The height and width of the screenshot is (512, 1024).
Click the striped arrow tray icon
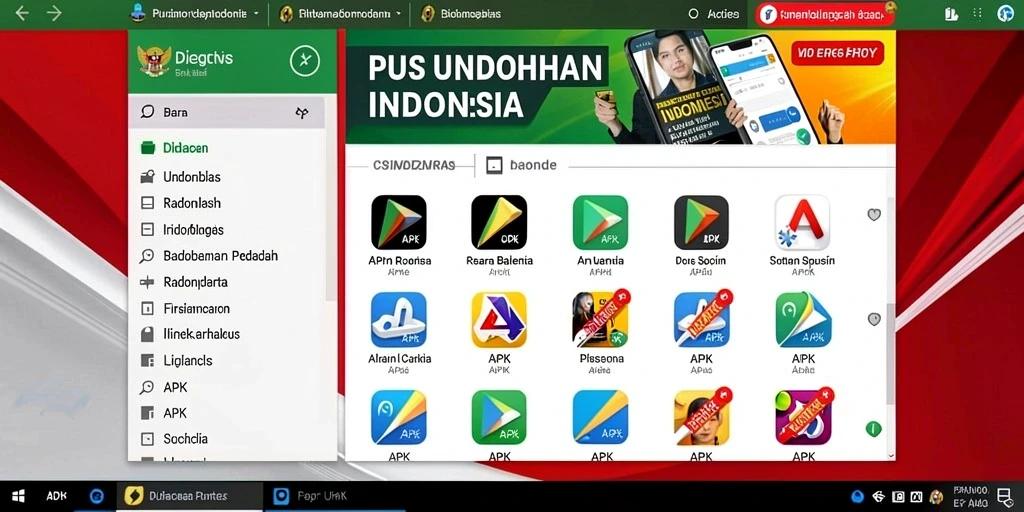coord(878,497)
